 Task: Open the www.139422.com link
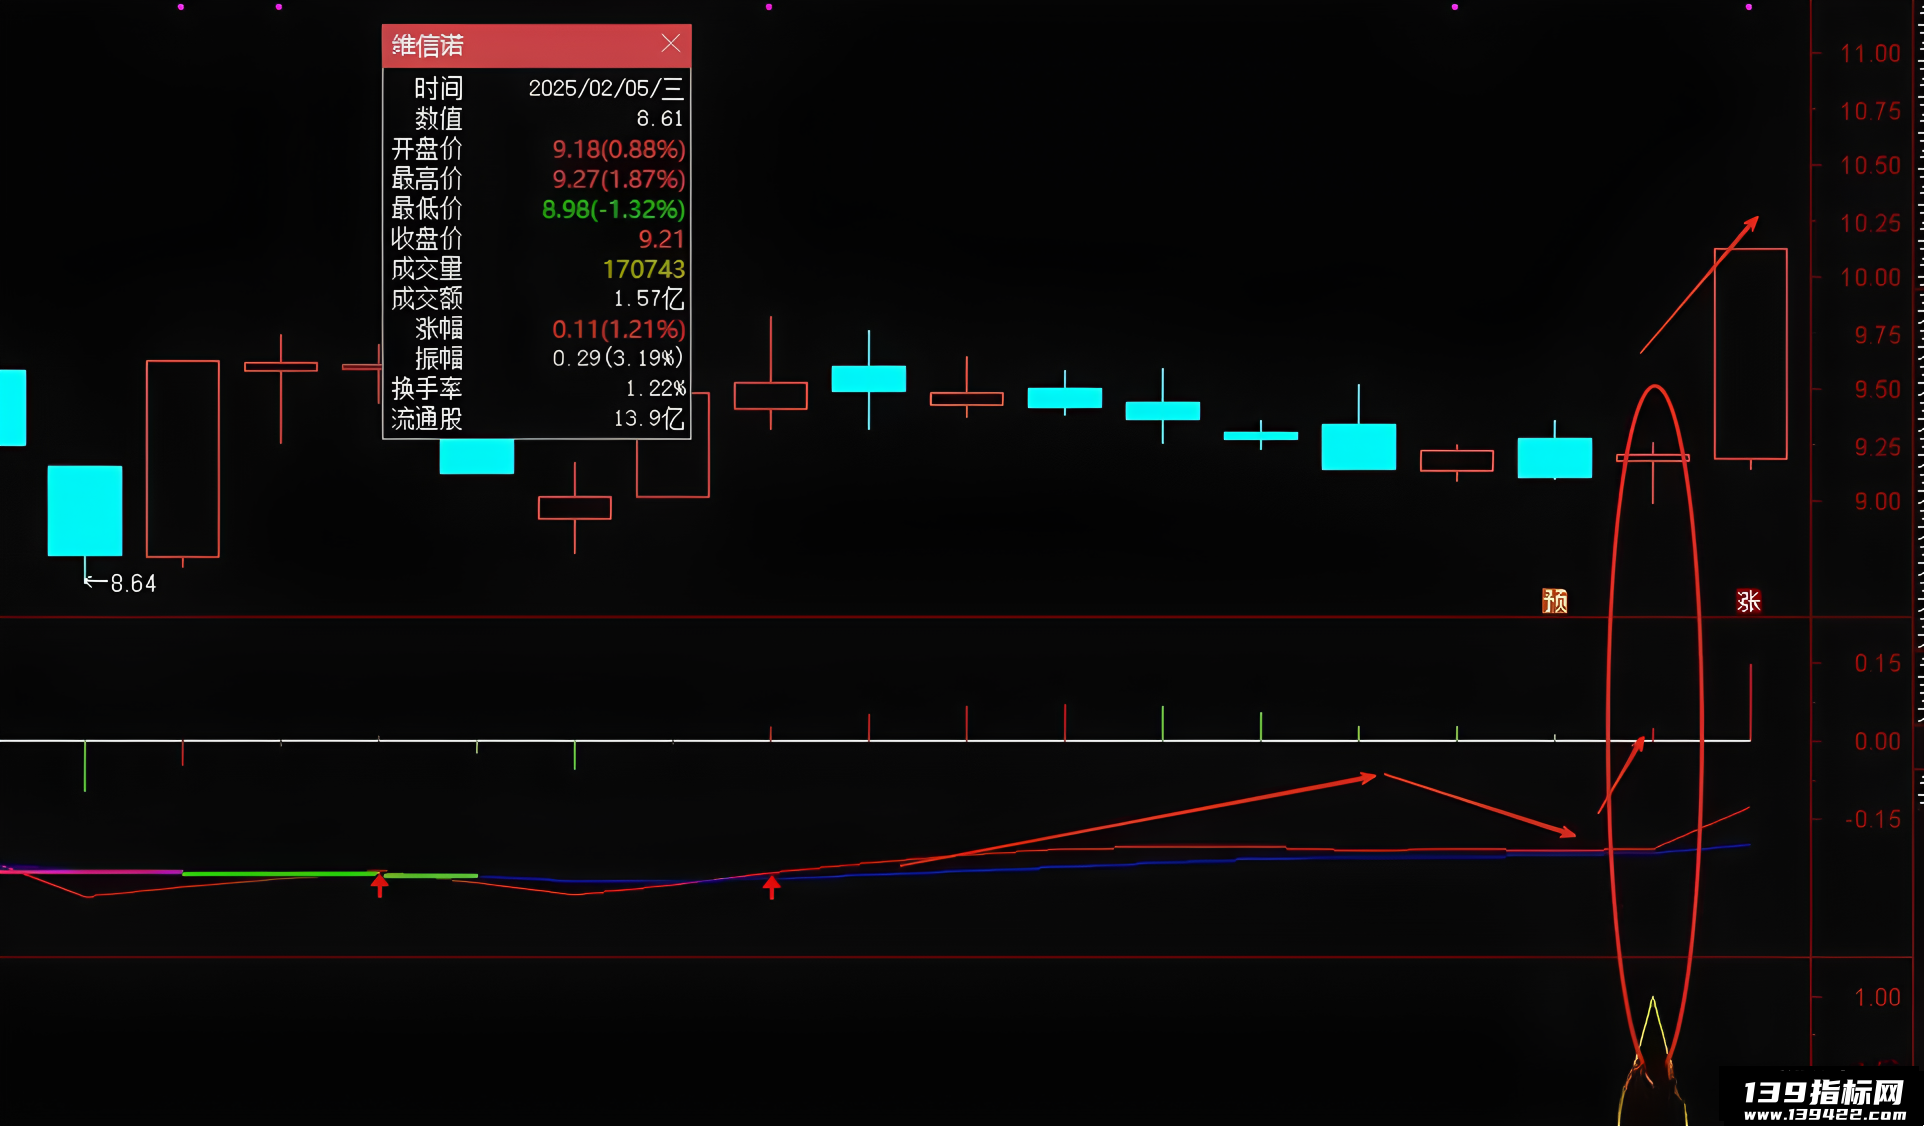coord(1824,1115)
